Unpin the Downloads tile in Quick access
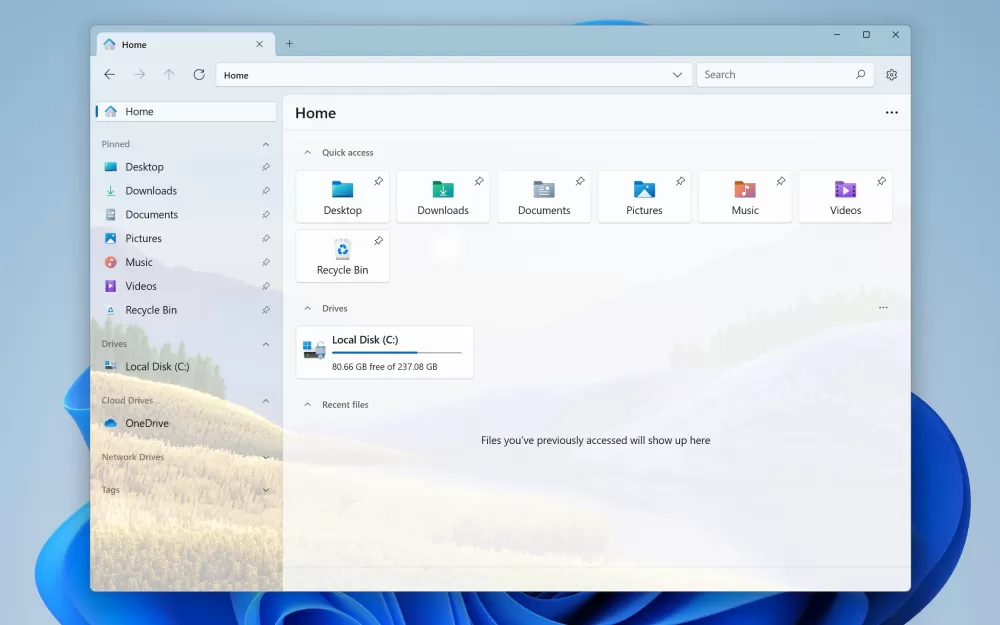This screenshot has height=625, width=1000. pyautogui.click(x=479, y=181)
